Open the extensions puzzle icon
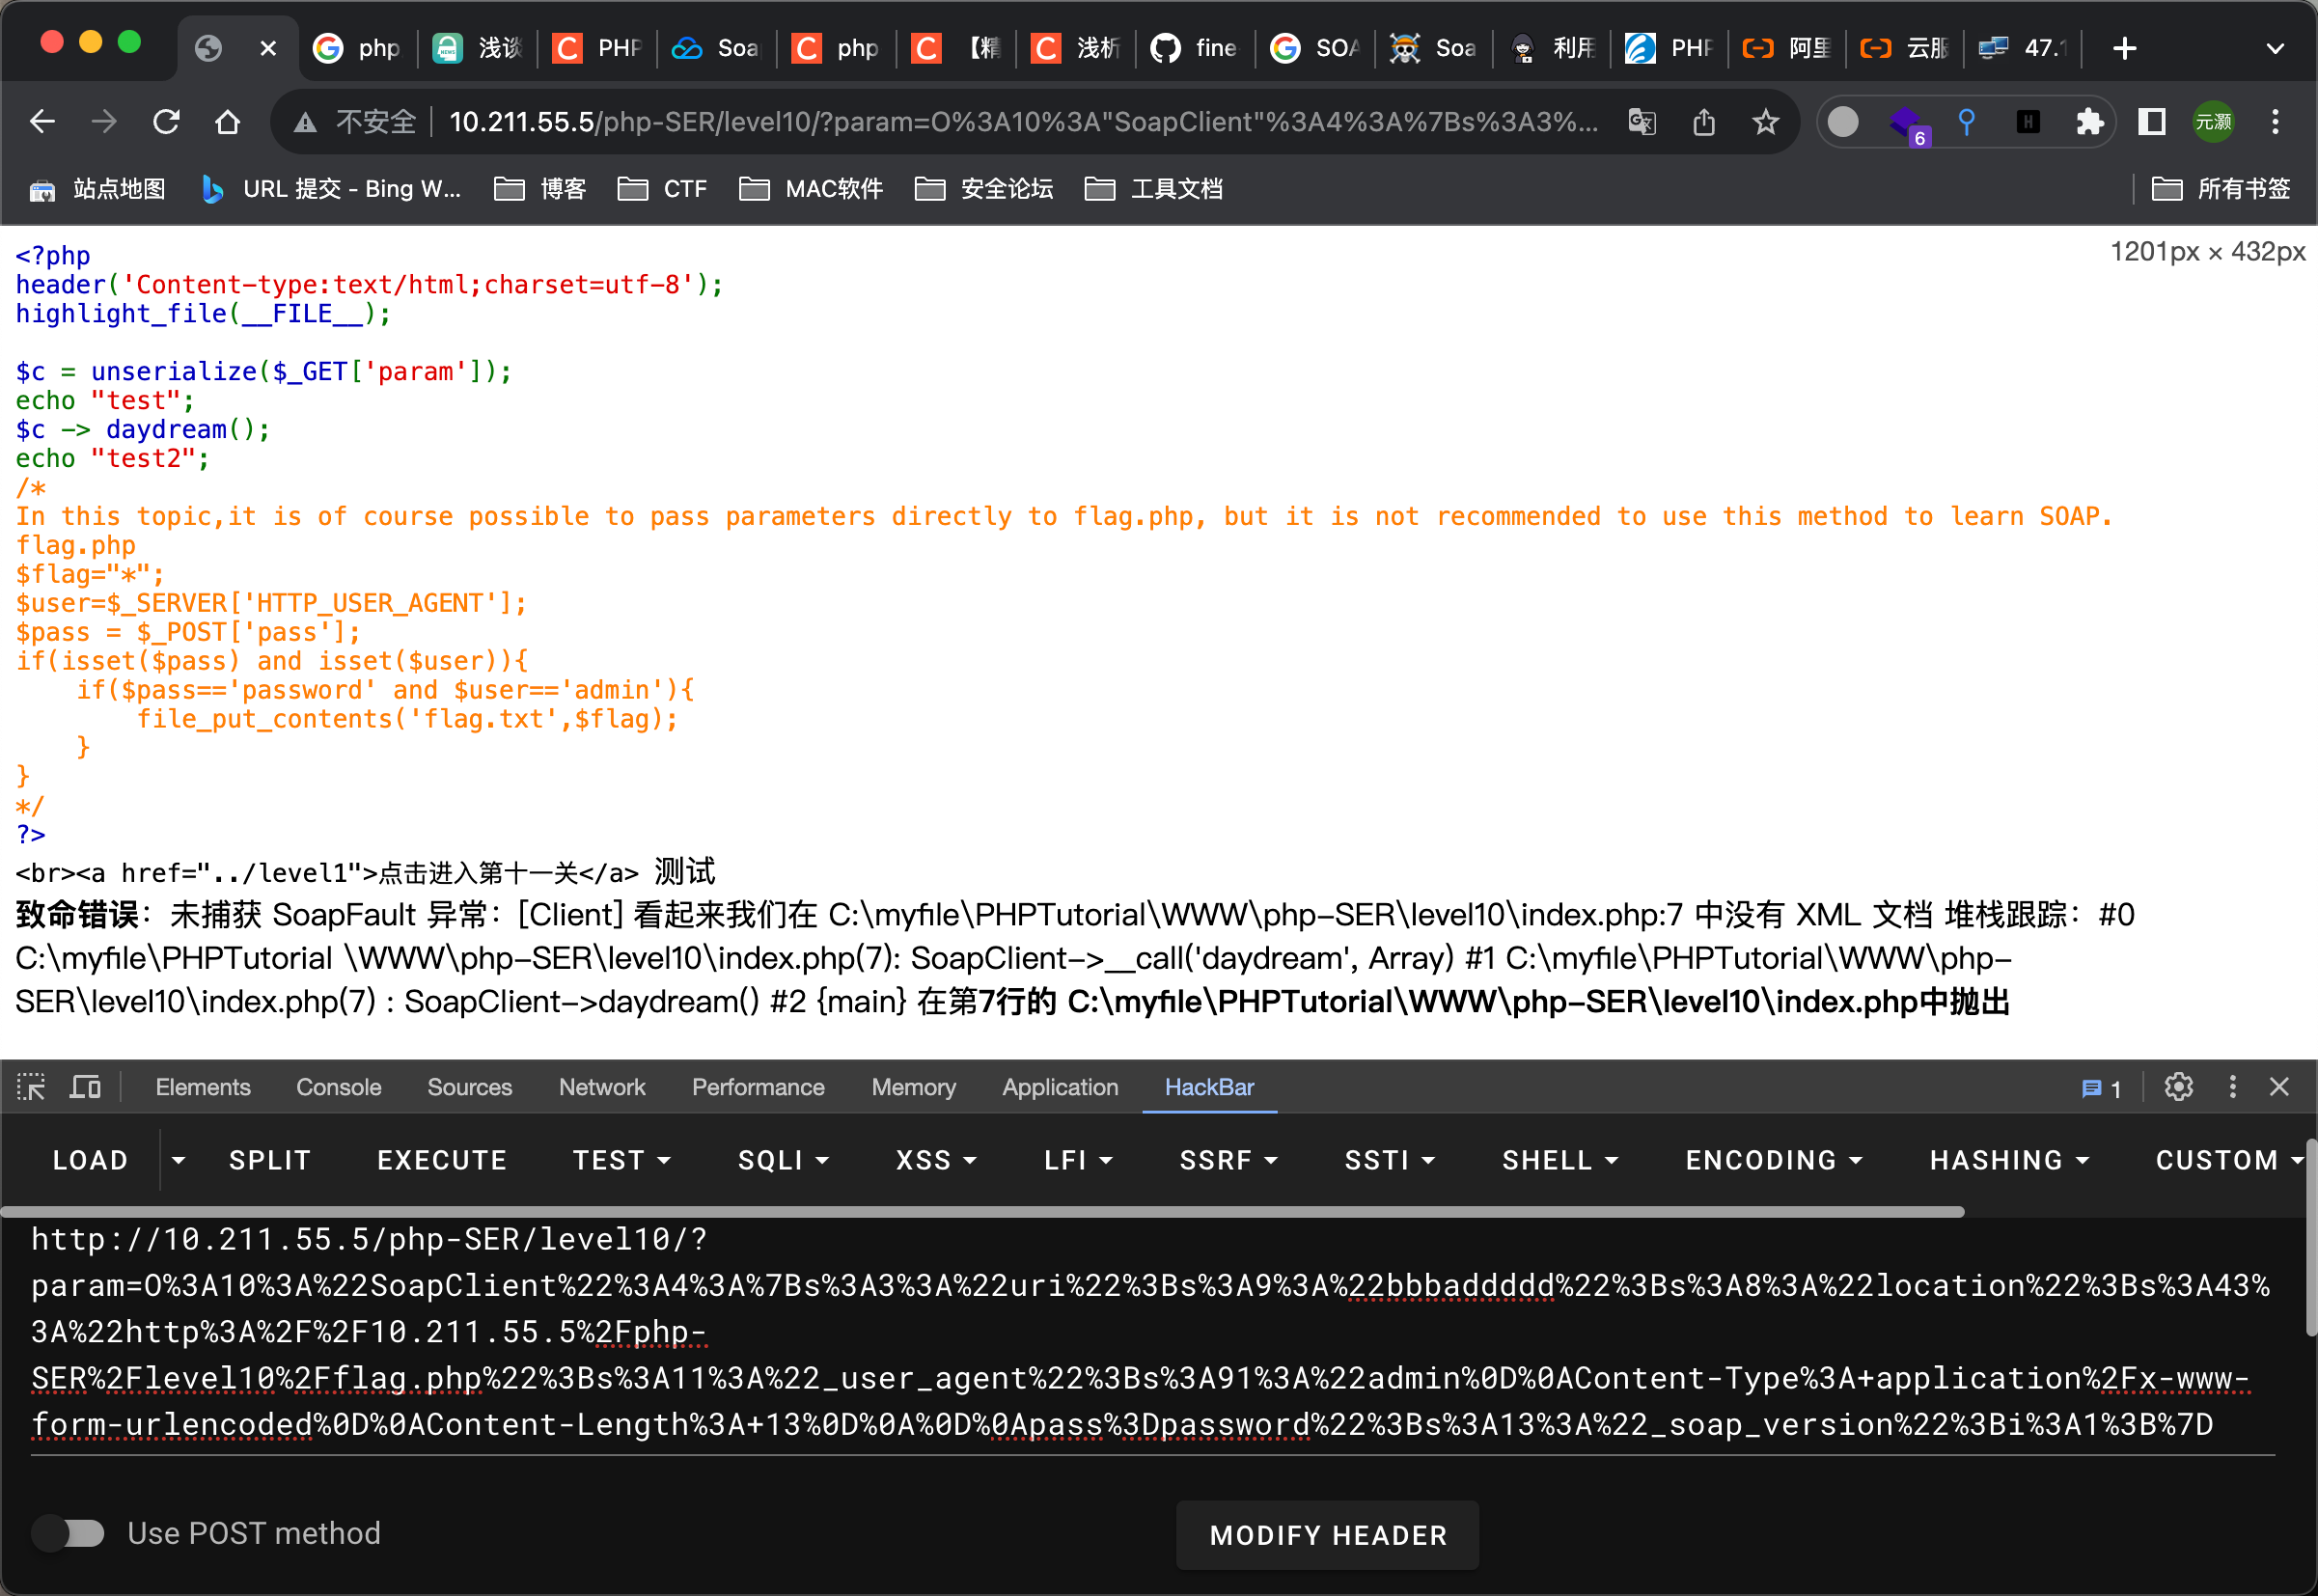This screenshot has height=1596, width=2318. (2089, 122)
